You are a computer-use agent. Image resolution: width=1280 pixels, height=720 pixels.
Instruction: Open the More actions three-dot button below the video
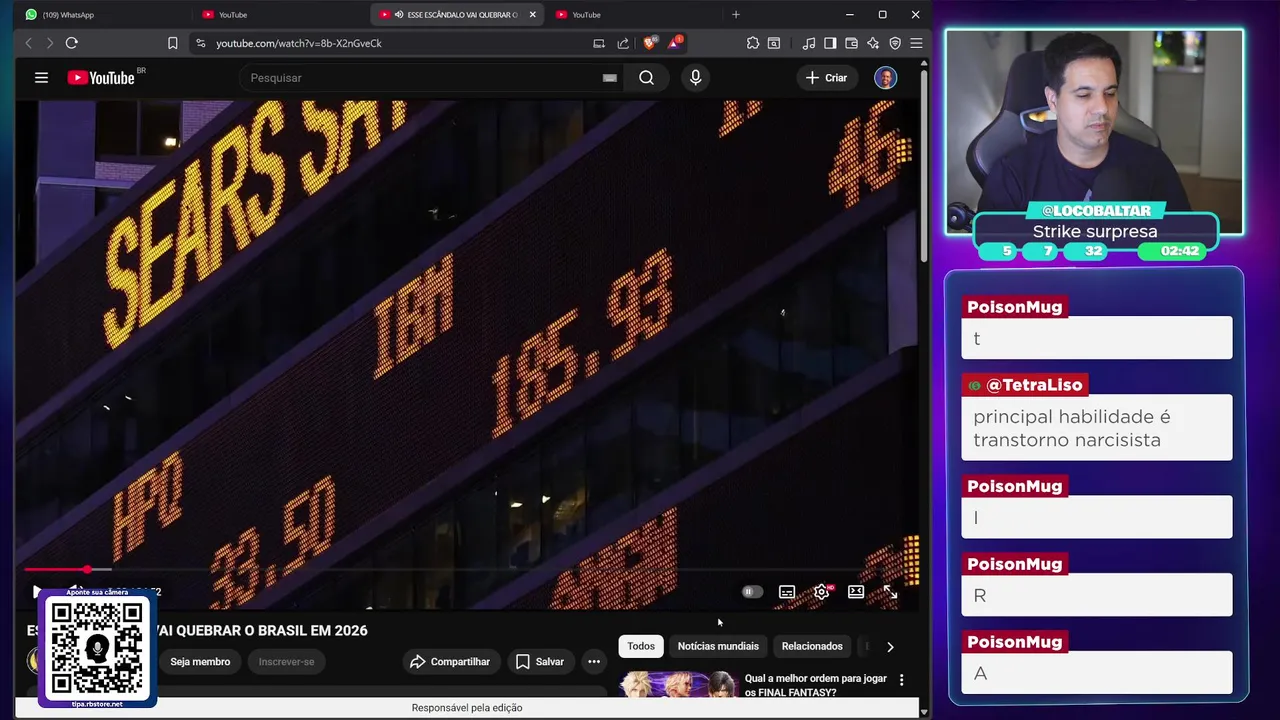point(594,661)
